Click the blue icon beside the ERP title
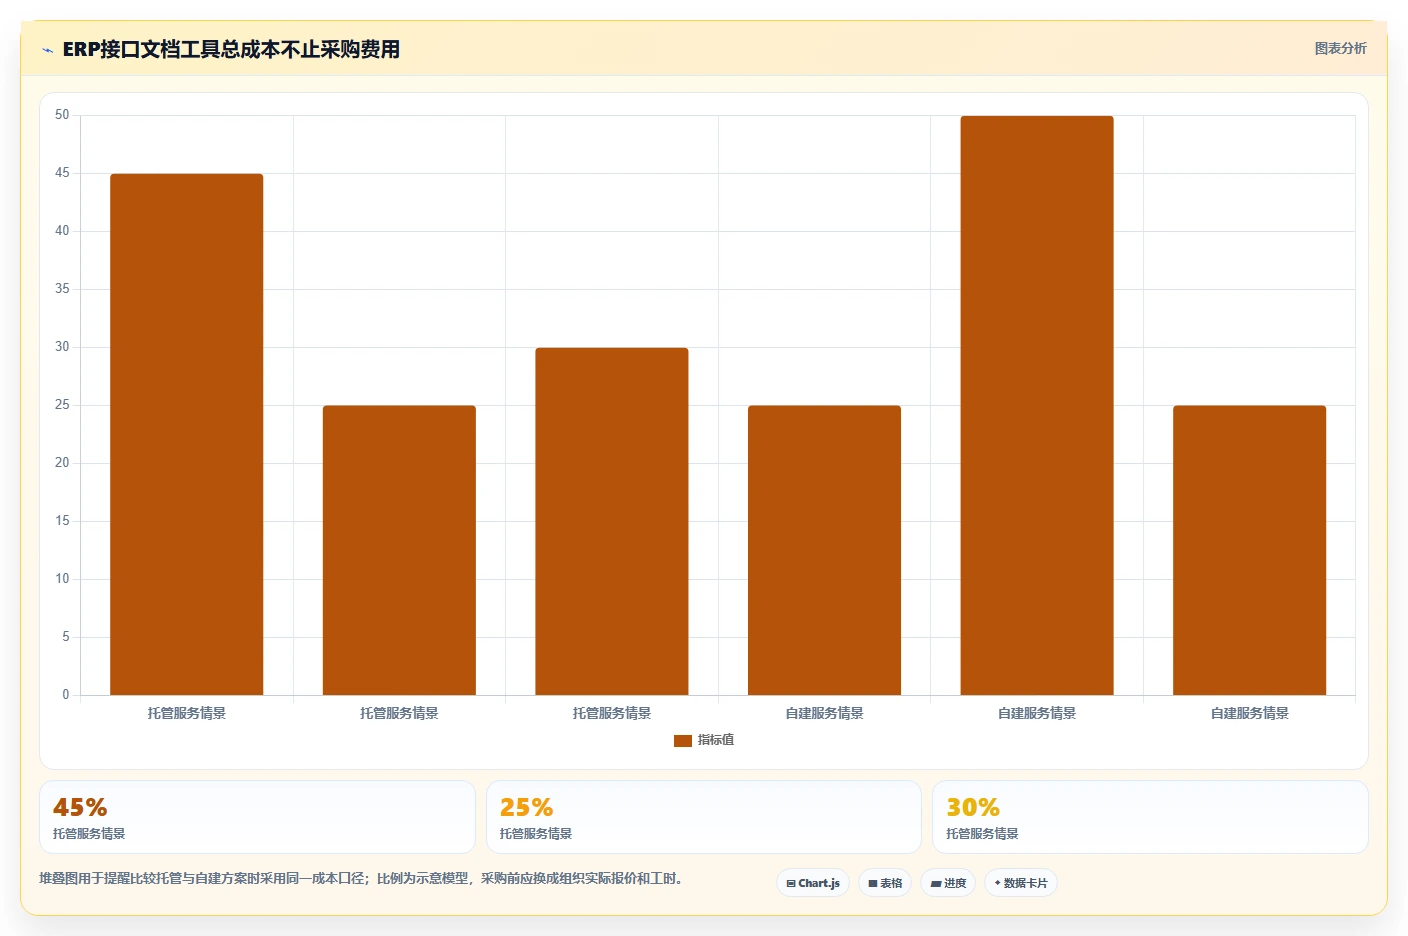Image resolution: width=1408 pixels, height=936 pixels. click(x=47, y=50)
